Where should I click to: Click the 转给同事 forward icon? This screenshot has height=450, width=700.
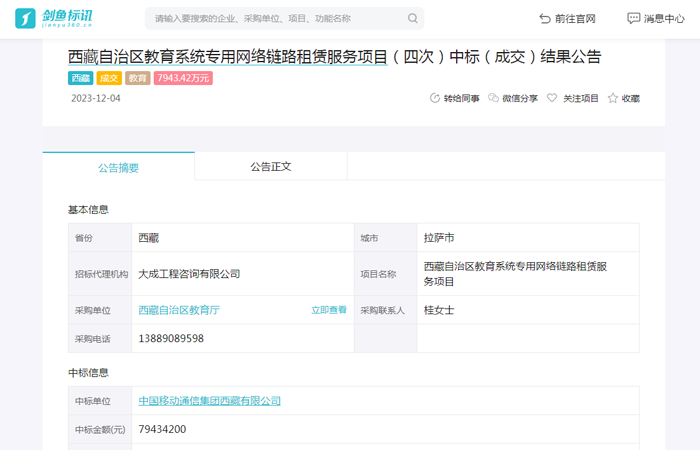434,98
